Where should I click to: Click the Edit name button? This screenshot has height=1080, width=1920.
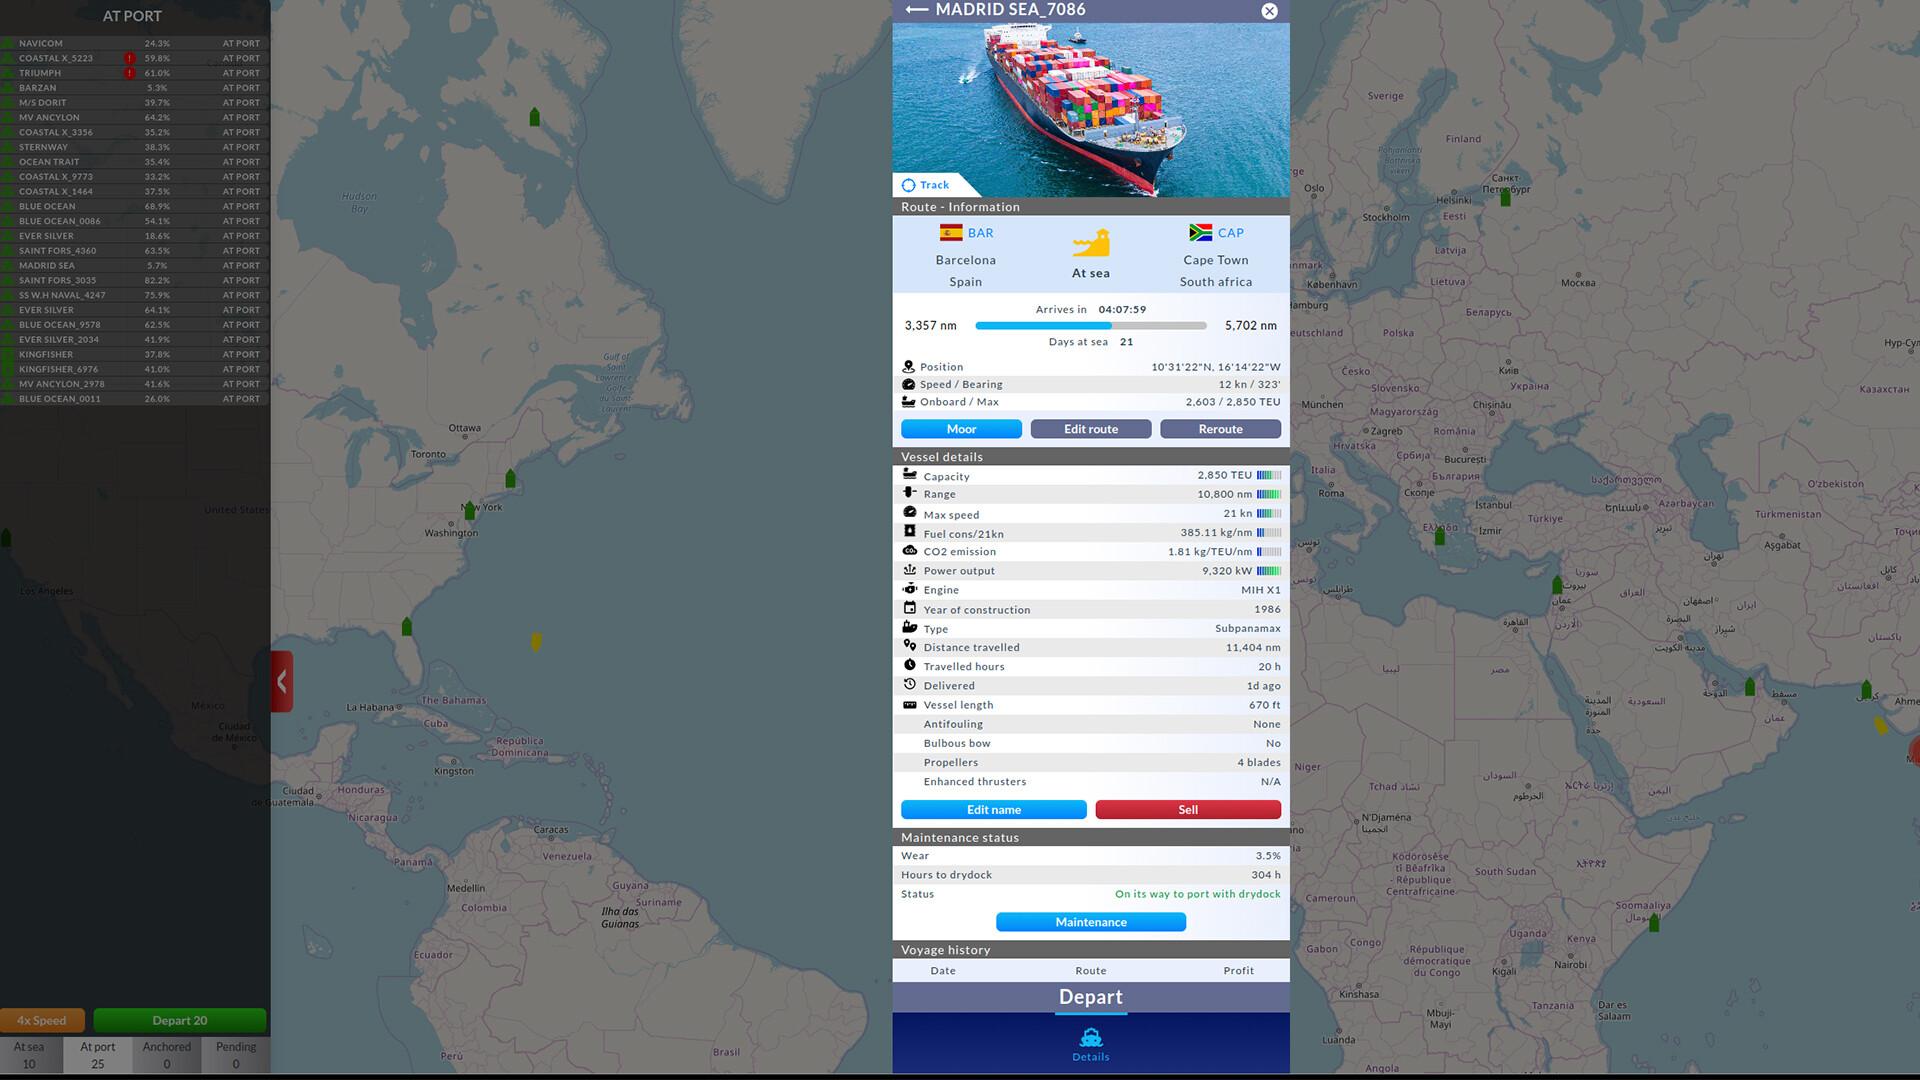[993, 810]
